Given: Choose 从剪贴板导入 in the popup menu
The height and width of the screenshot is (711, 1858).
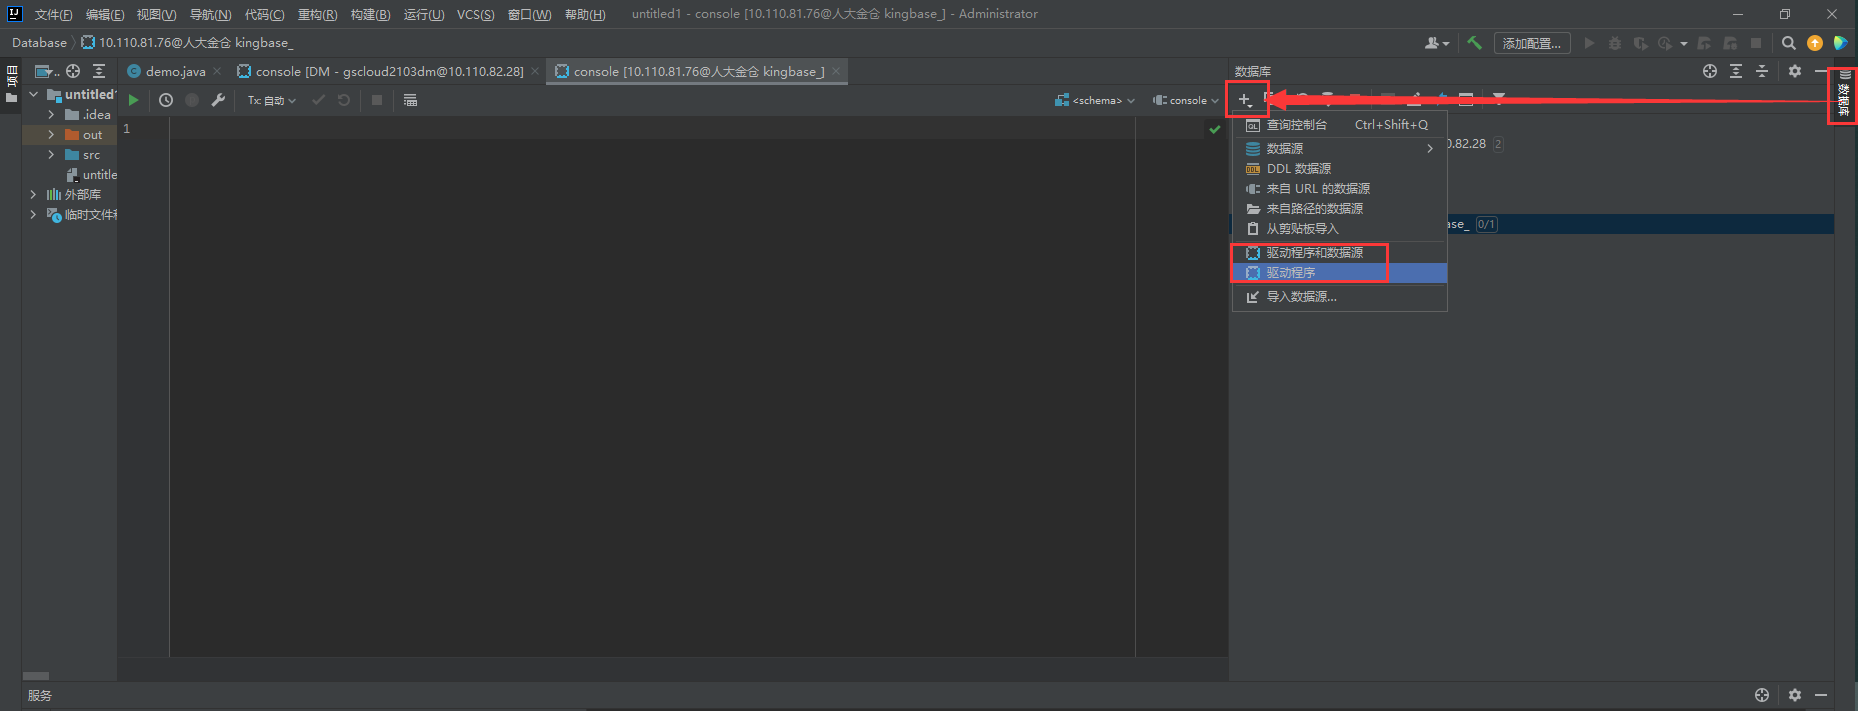Looking at the screenshot, I should [x=1340, y=228].
